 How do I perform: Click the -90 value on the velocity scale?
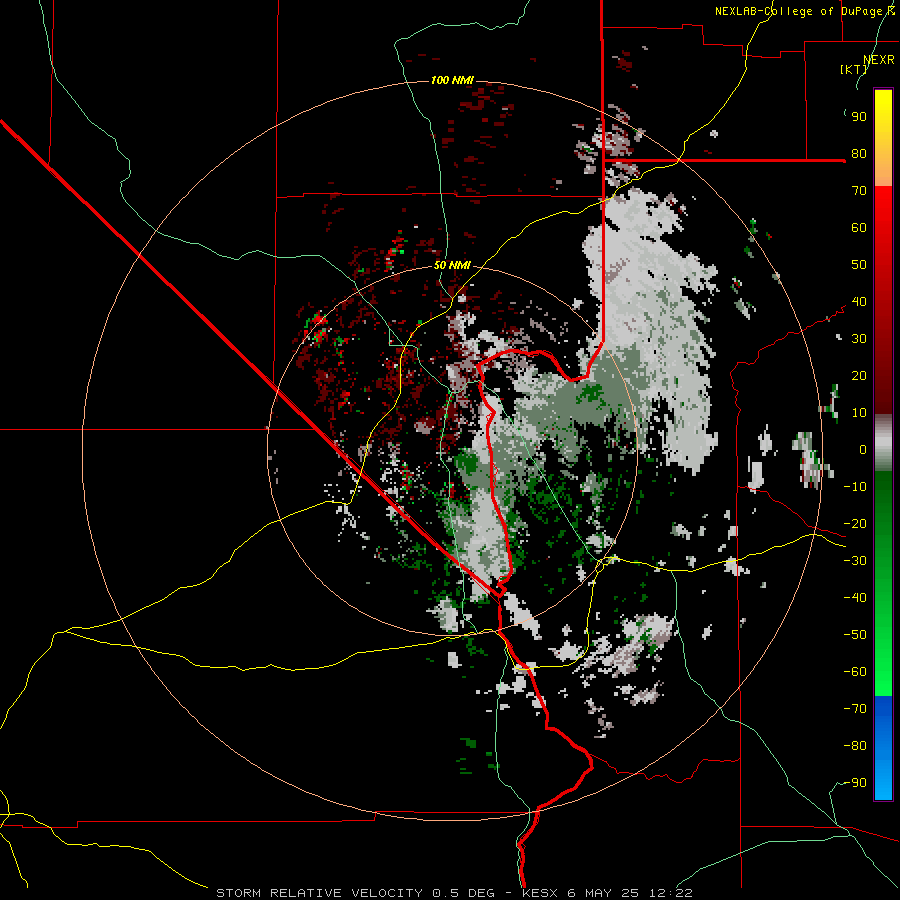tap(855, 783)
